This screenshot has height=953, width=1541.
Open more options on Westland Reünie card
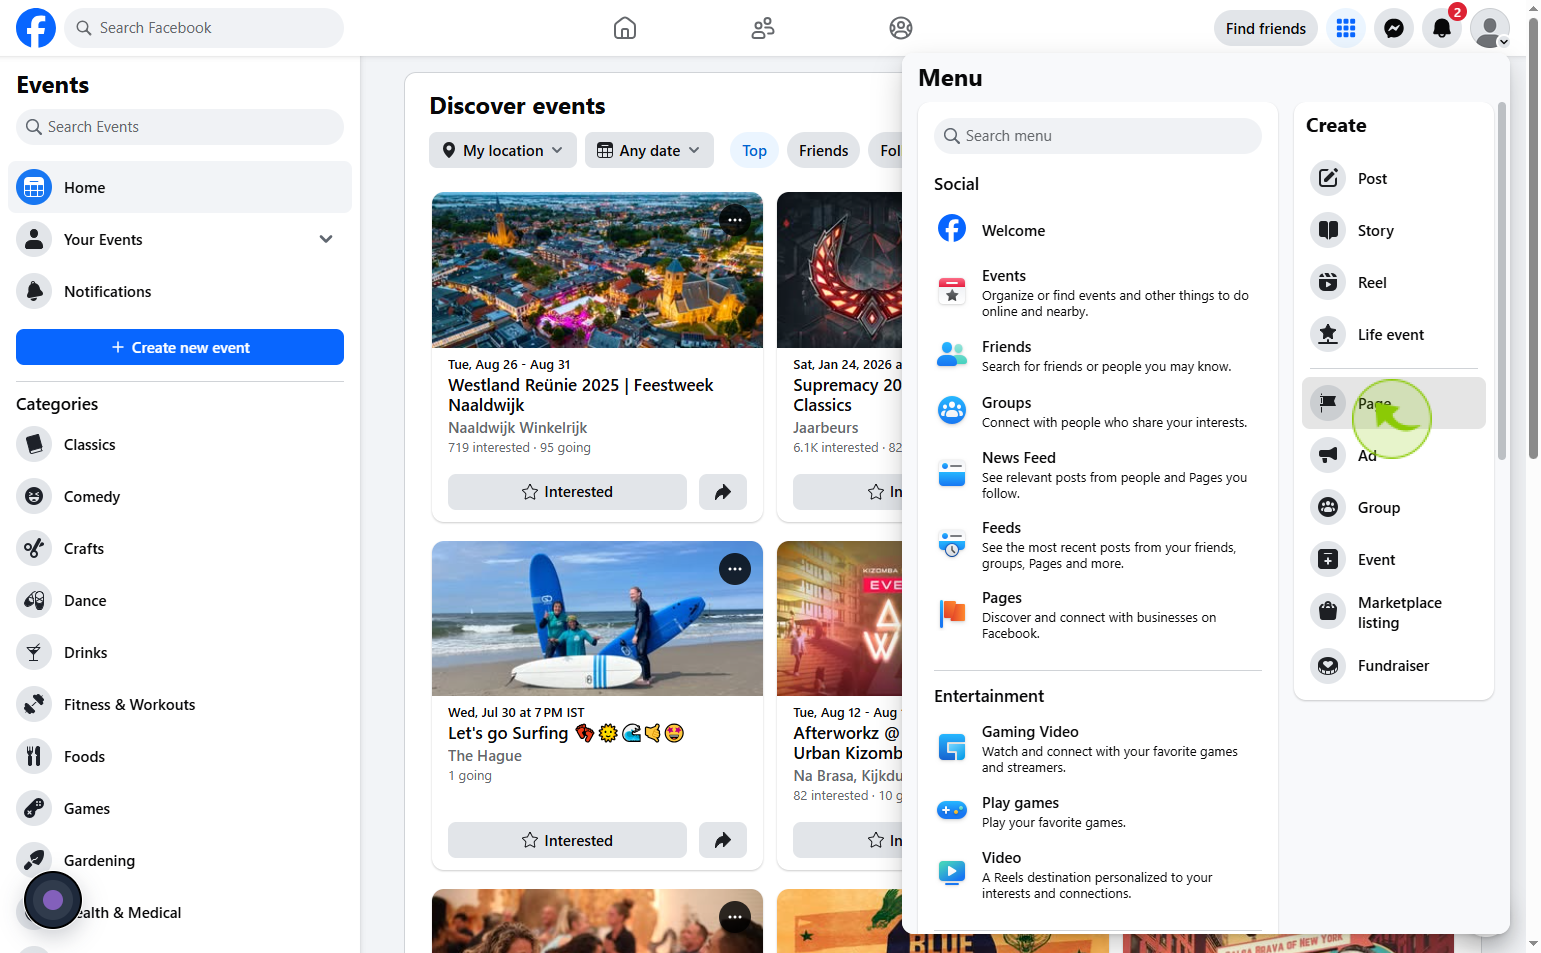pos(735,220)
